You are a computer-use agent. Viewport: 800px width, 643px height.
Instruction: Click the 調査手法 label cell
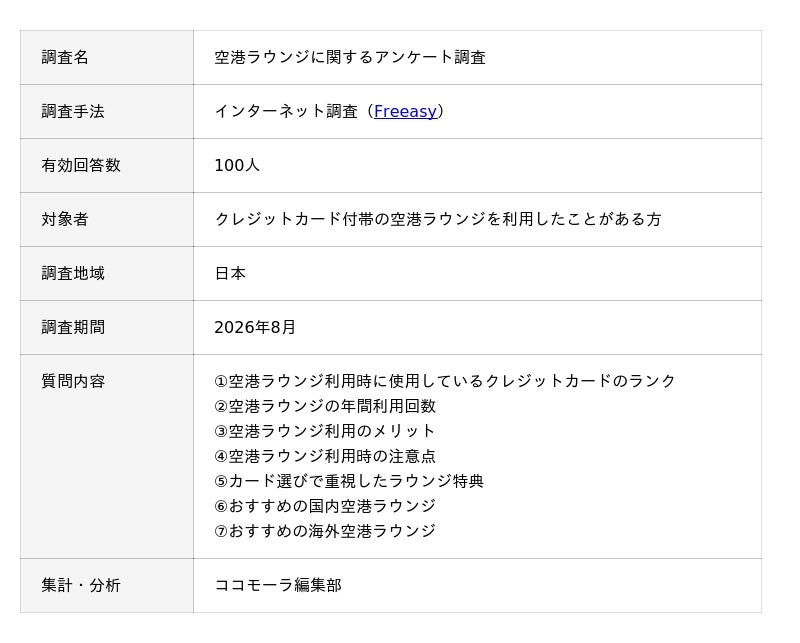pos(107,111)
